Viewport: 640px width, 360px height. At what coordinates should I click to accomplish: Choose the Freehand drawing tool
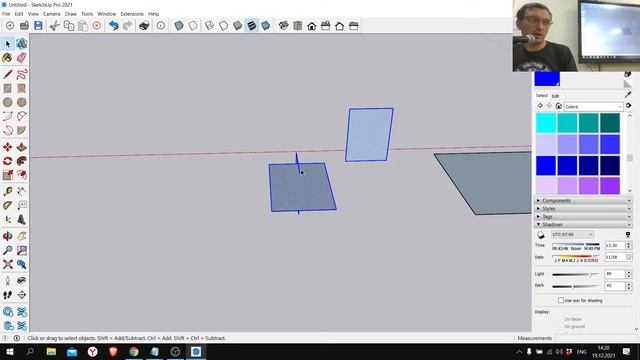(x=22, y=74)
